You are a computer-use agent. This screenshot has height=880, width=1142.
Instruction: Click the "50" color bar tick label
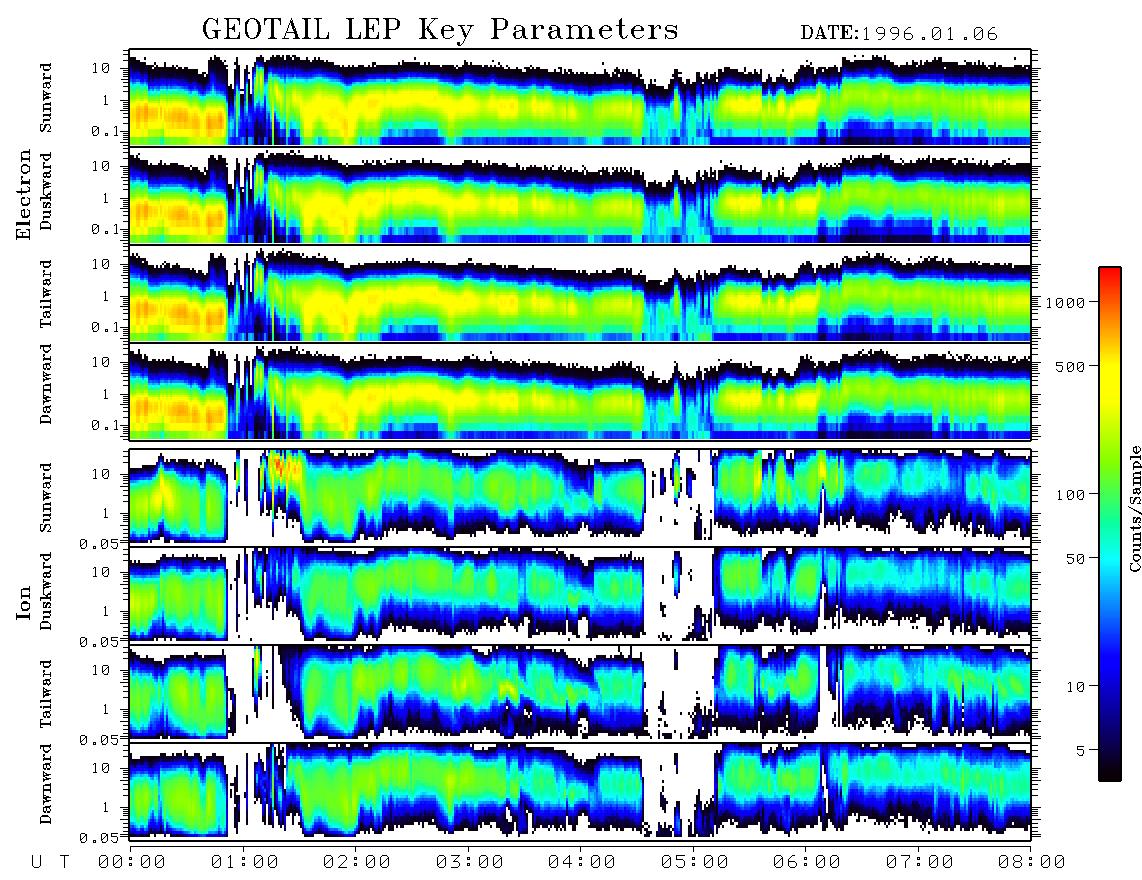(x=1075, y=559)
